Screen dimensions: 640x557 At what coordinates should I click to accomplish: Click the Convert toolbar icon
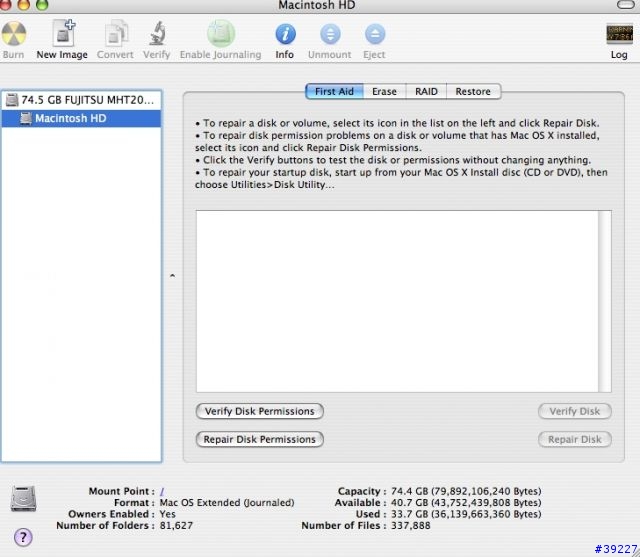[116, 33]
